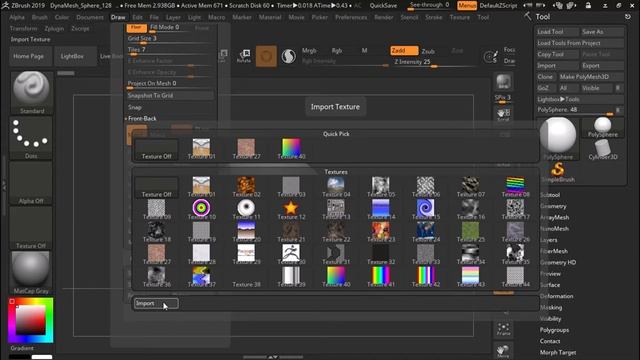Adjust the Z Intensity slider
The width and height of the screenshot is (640, 360).
tap(433, 62)
